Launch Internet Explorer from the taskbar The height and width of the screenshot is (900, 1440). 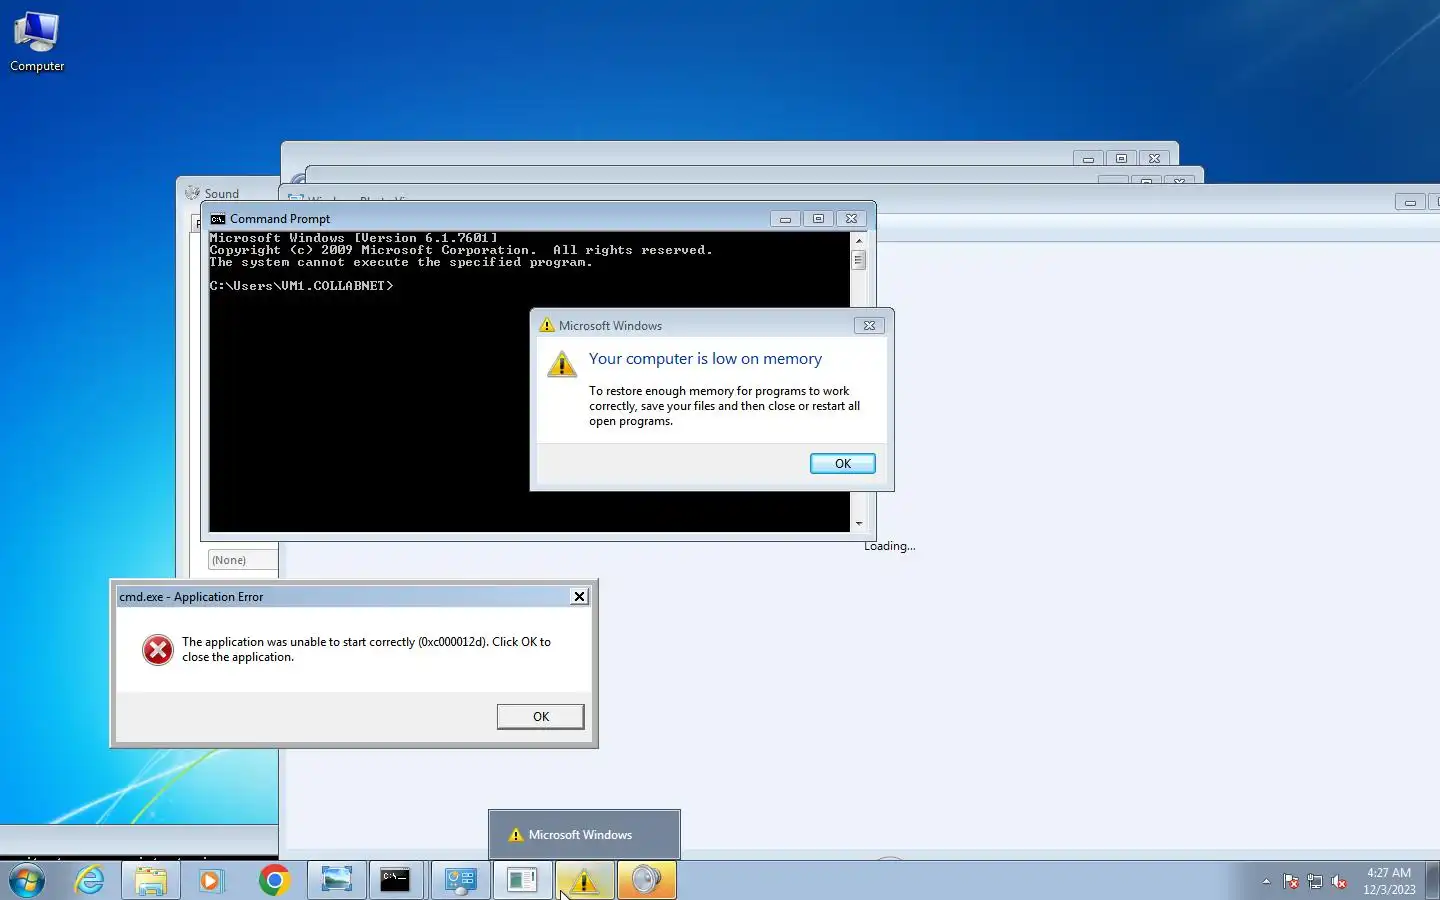(90, 881)
